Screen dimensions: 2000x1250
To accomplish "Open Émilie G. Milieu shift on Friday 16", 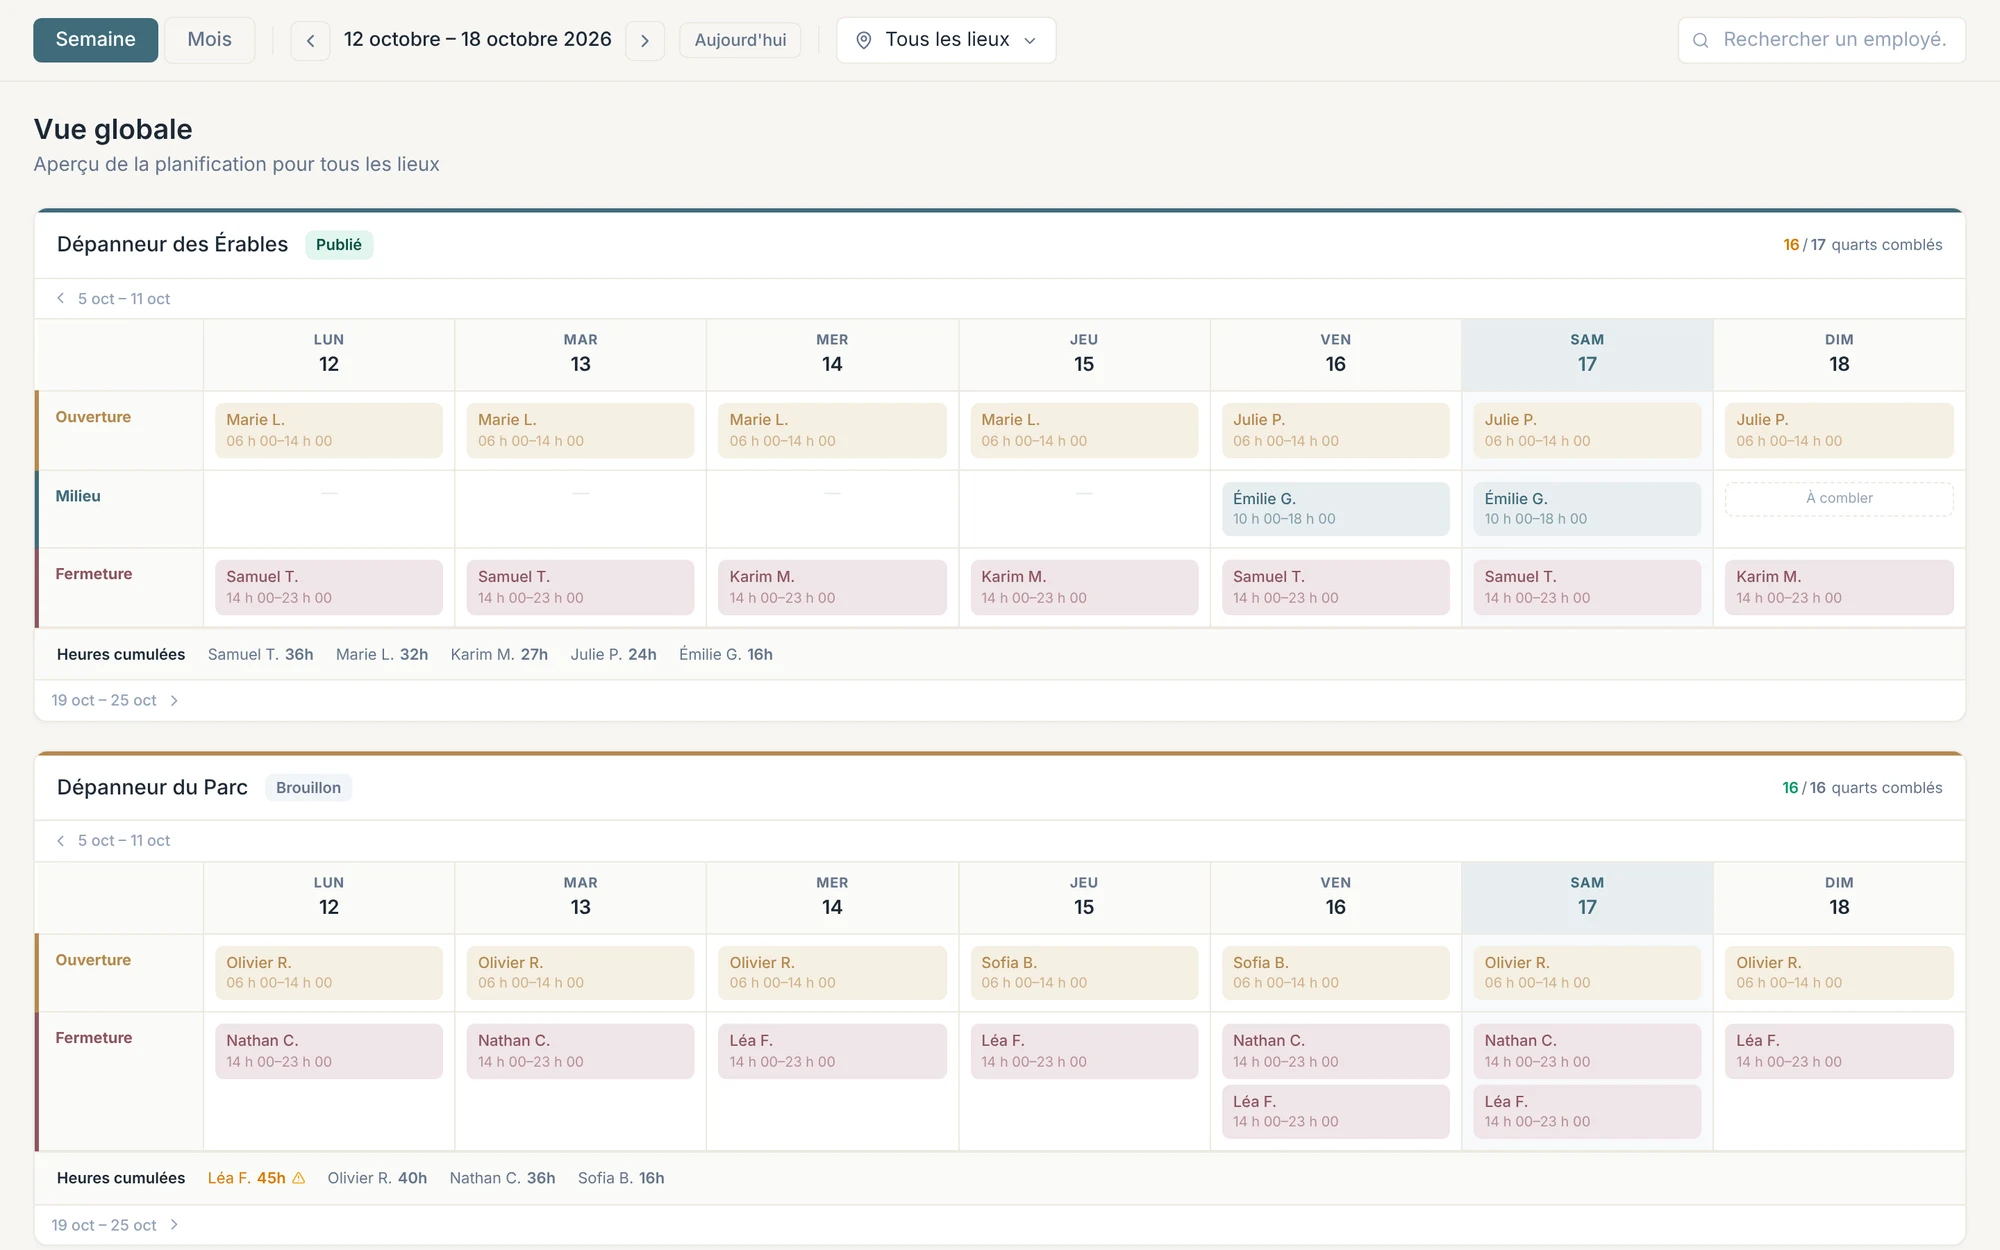I will 1336,509.
